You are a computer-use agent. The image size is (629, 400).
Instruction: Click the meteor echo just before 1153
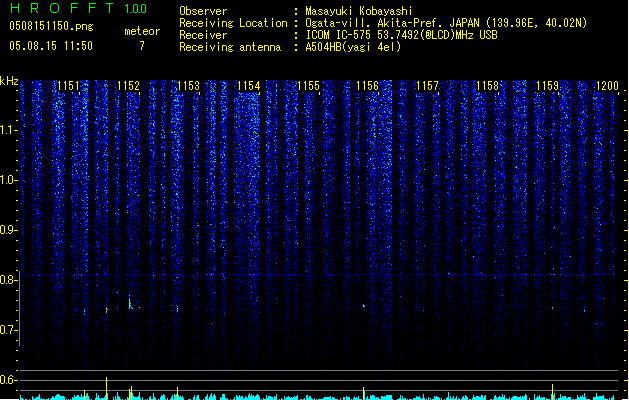pyautogui.click(x=177, y=309)
